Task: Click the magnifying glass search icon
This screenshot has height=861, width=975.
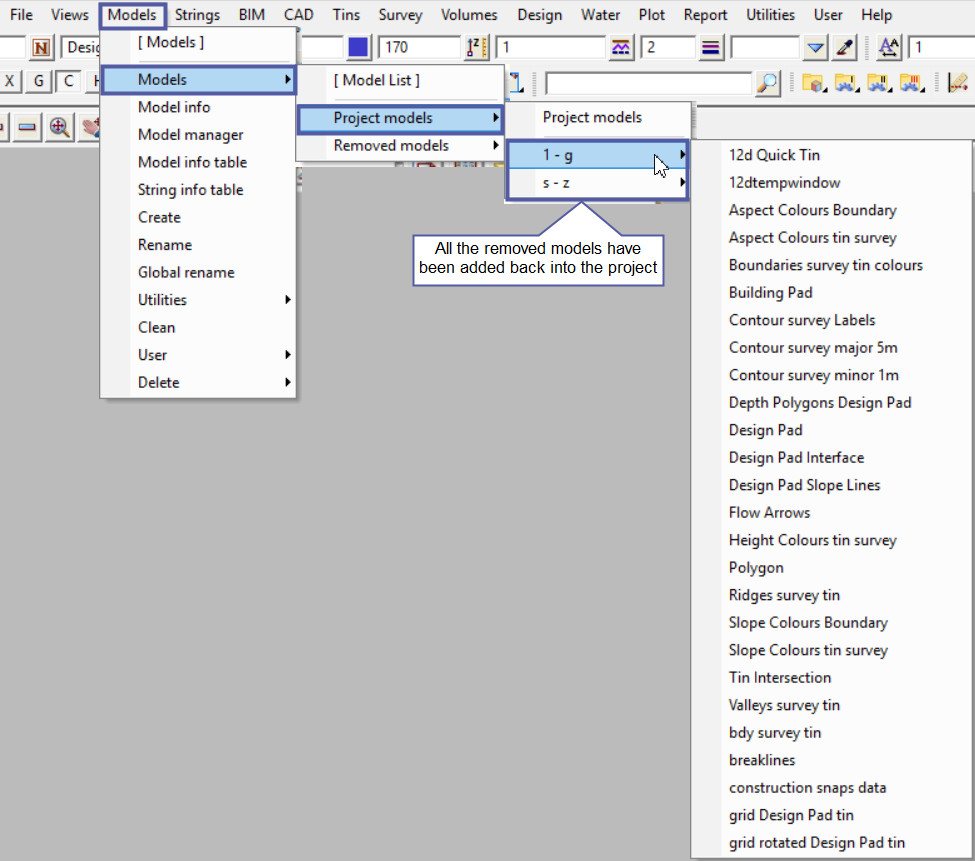Action: tap(768, 83)
